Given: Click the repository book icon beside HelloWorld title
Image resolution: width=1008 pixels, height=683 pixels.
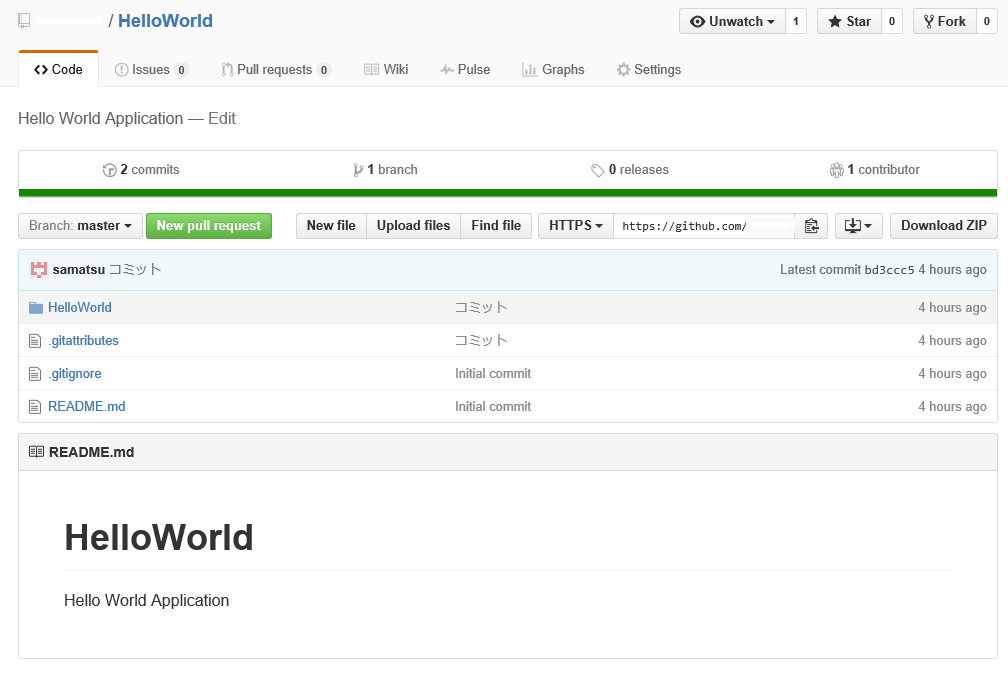Looking at the screenshot, I should 24,21.
